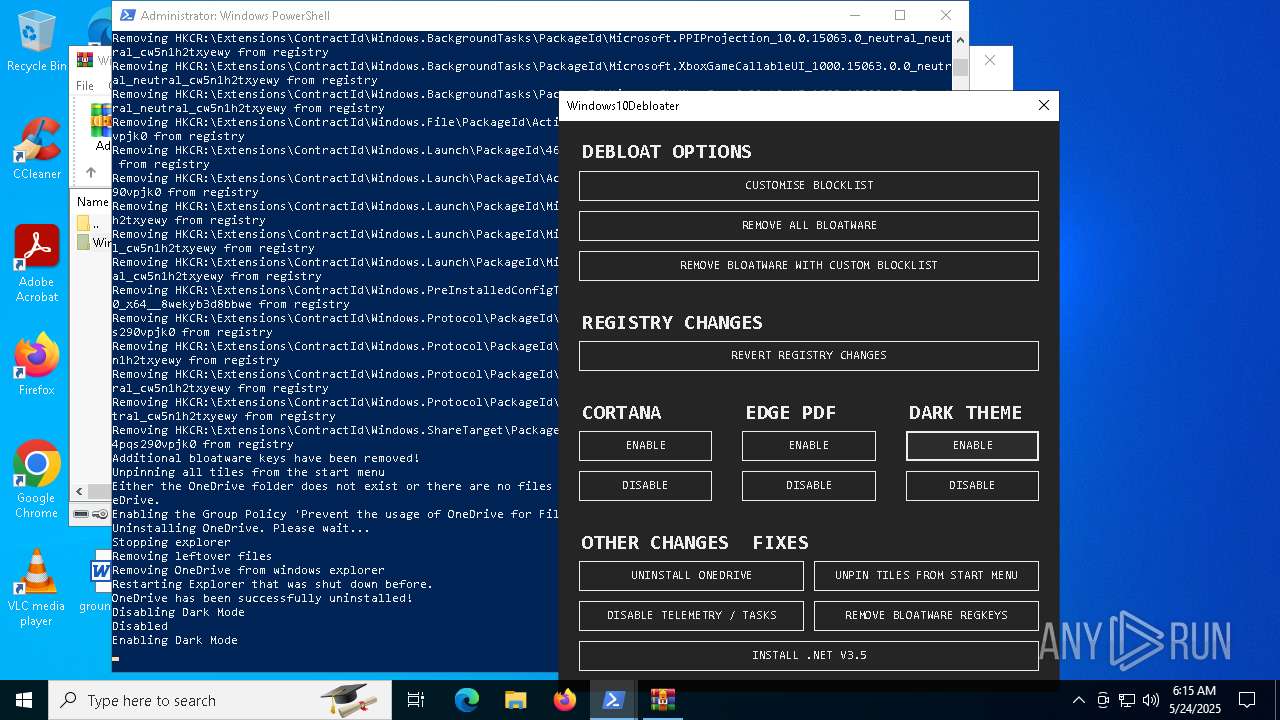
Task: Click Install .NET V3.5 button
Action: (x=809, y=656)
